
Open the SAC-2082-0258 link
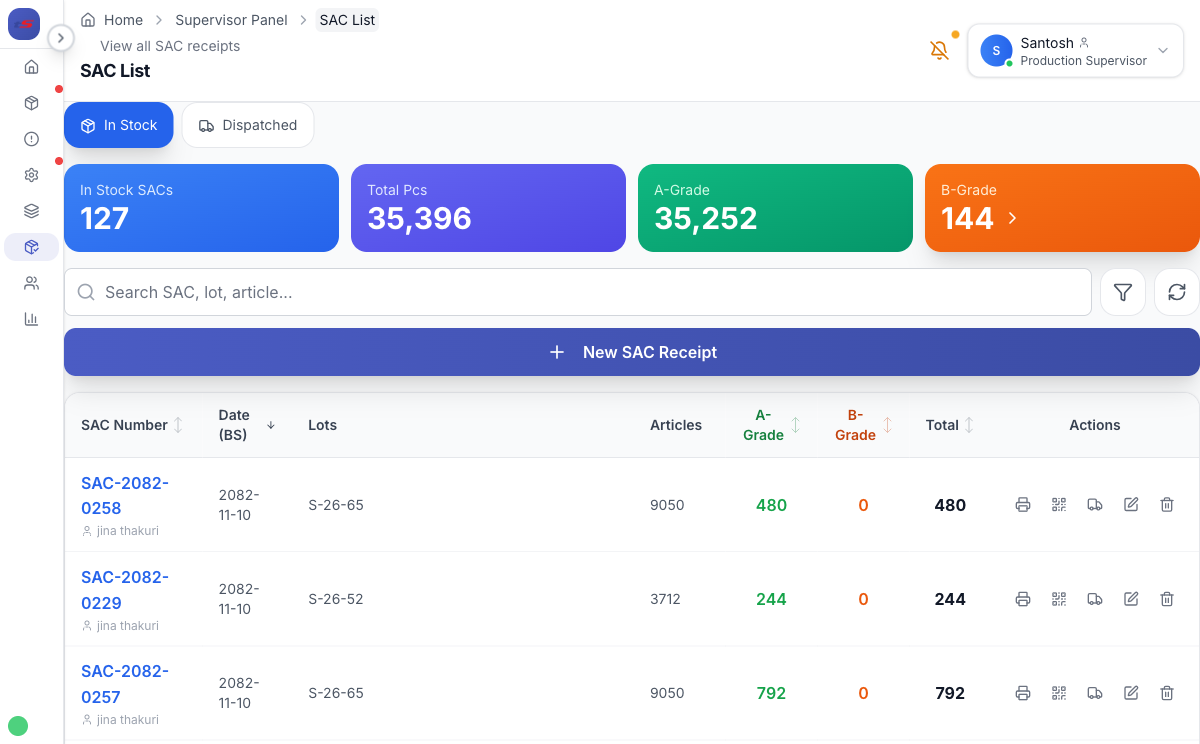click(124, 495)
